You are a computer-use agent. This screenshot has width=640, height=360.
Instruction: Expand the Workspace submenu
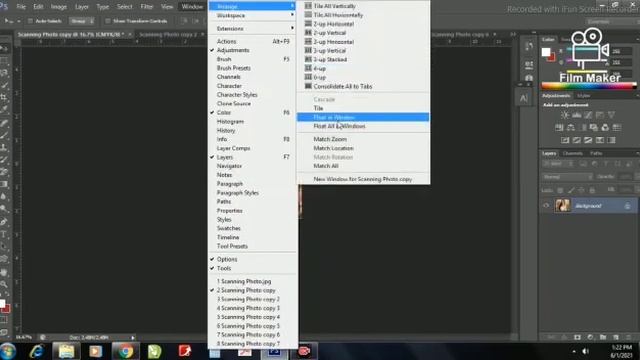252,15
